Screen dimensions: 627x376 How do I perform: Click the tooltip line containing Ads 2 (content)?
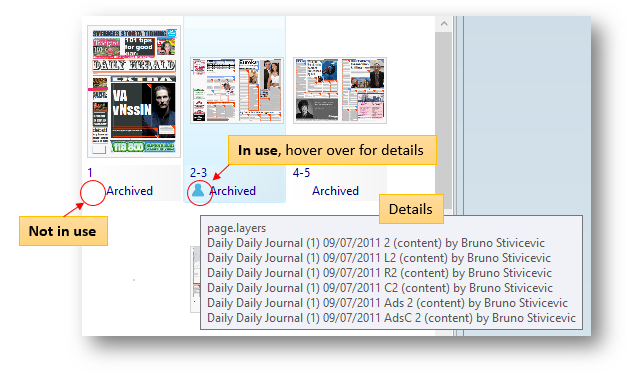[387, 303]
